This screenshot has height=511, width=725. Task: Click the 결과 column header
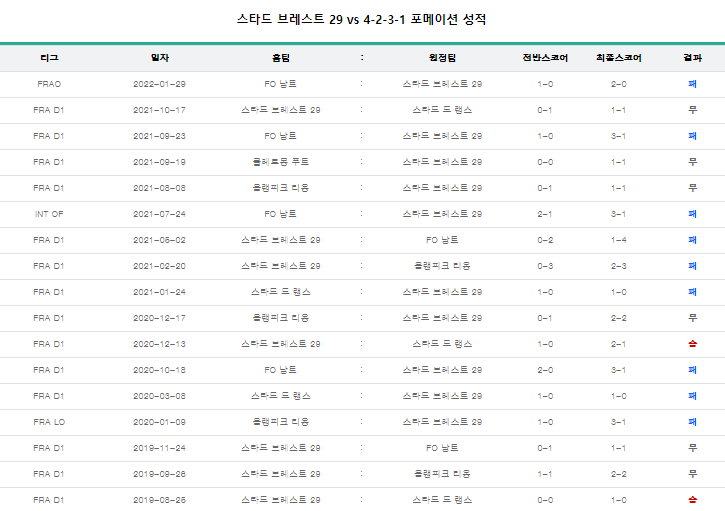[692, 58]
